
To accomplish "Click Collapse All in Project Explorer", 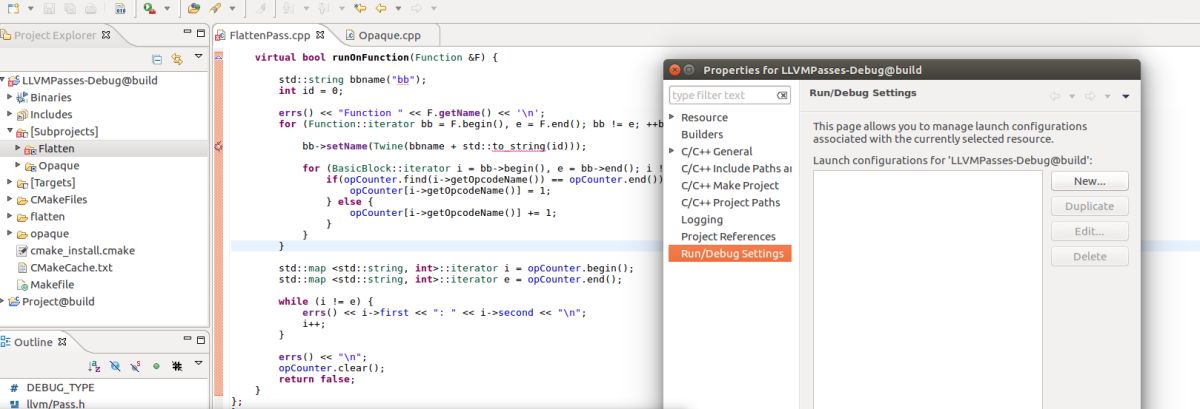I will 157,59.
